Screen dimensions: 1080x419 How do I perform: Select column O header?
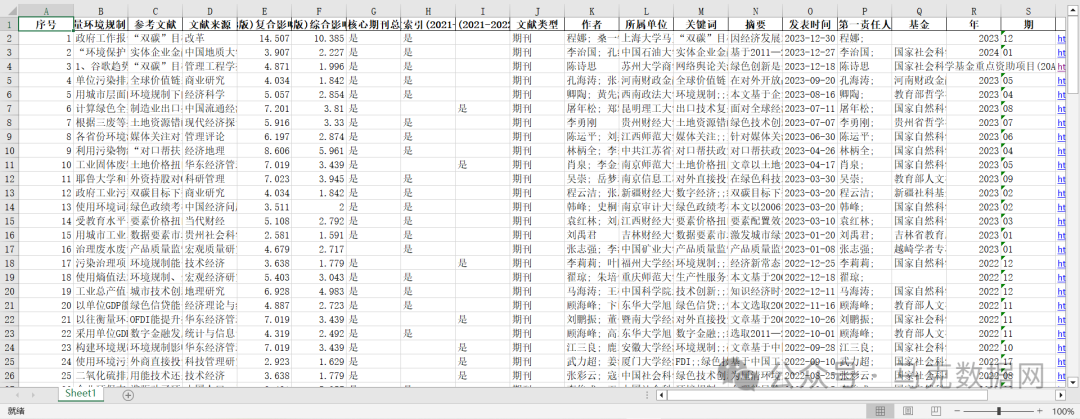(809, 11)
